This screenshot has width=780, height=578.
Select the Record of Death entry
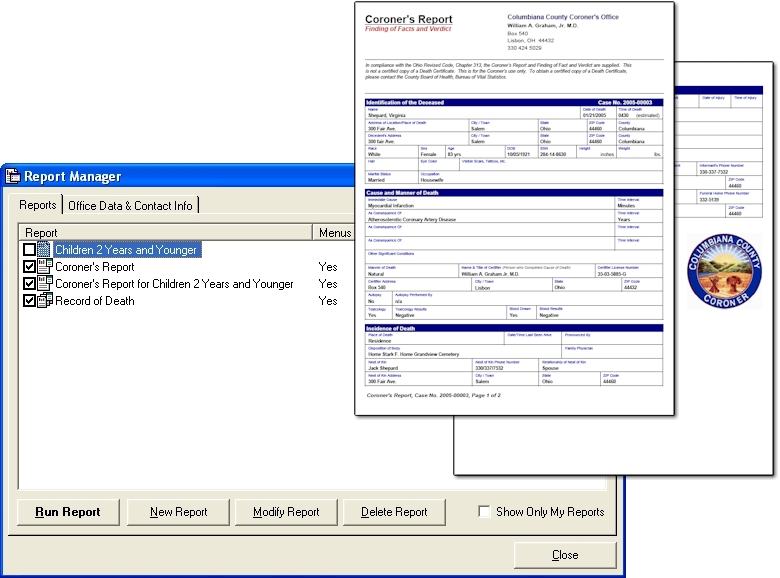[x=95, y=300]
